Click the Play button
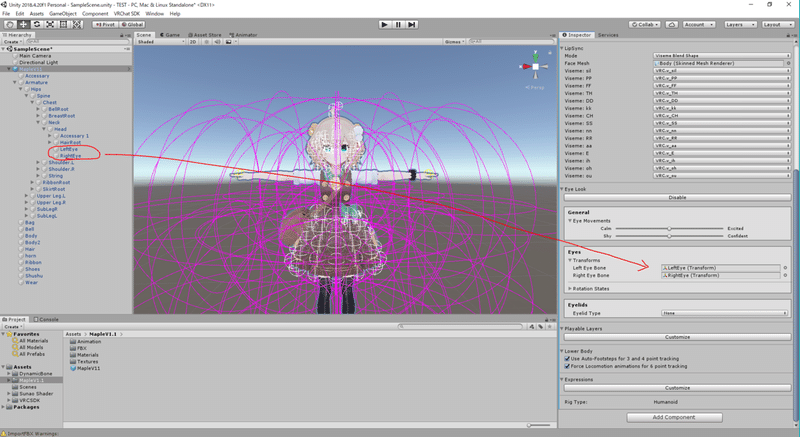The image size is (800, 437). 385,24
